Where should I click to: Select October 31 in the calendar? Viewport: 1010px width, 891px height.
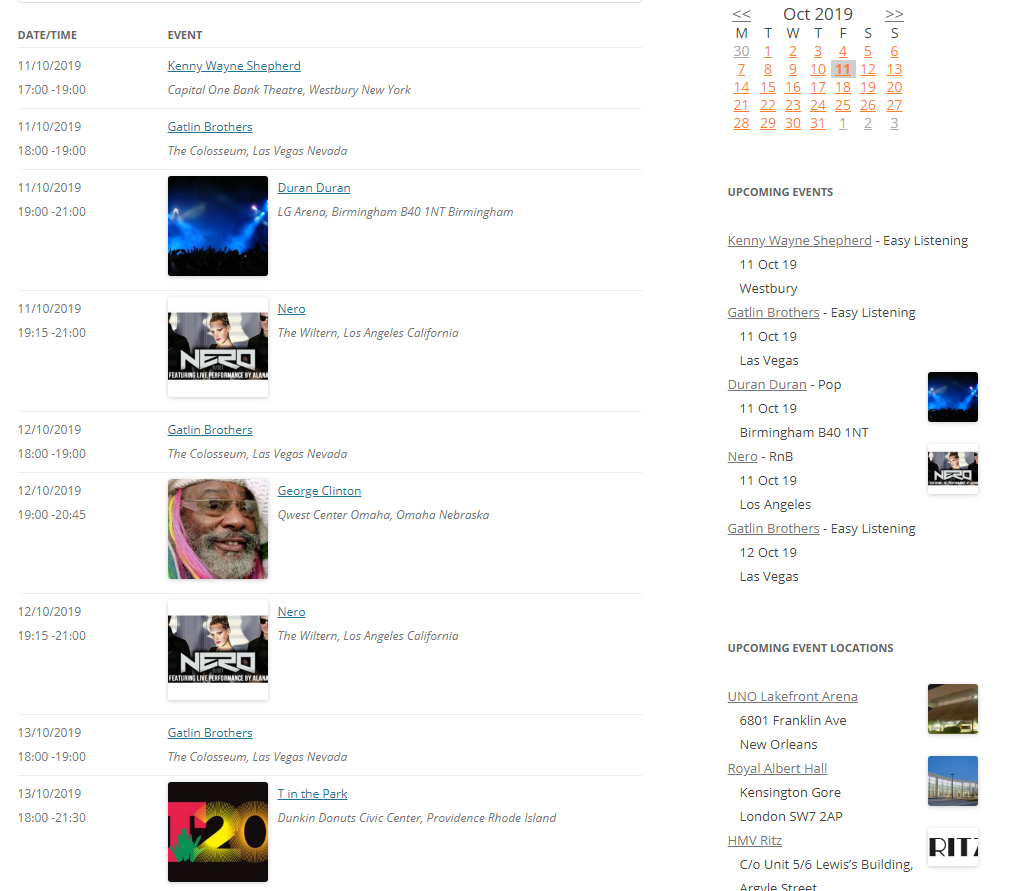pos(817,124)
